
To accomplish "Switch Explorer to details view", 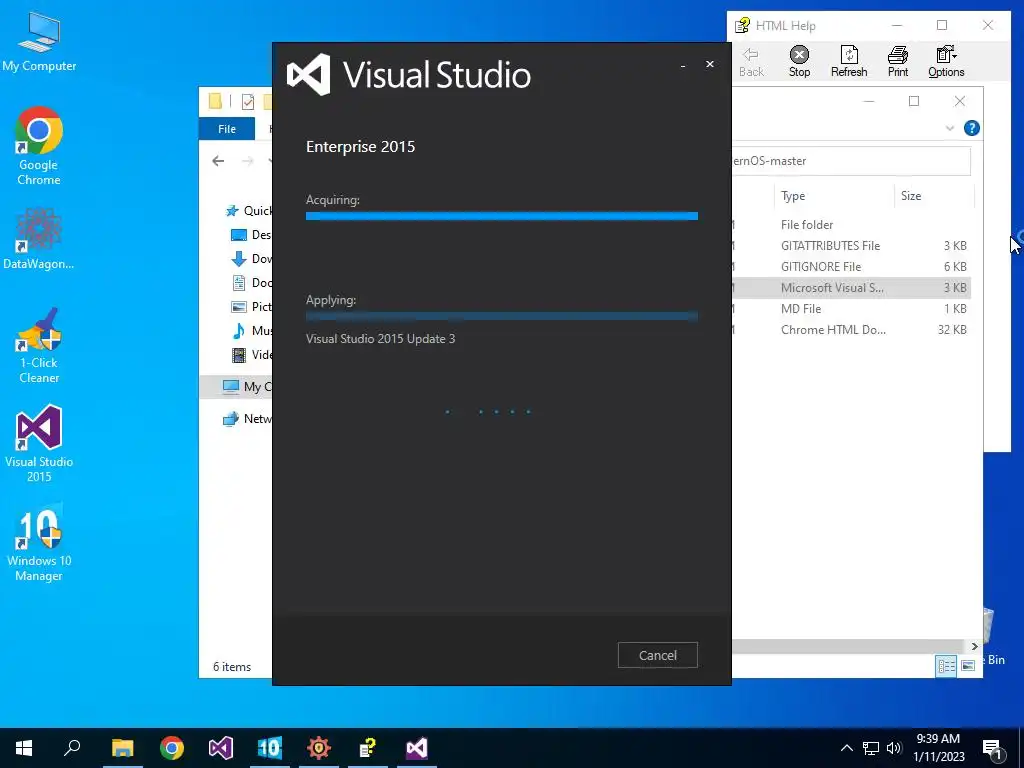I will point(946,665).
